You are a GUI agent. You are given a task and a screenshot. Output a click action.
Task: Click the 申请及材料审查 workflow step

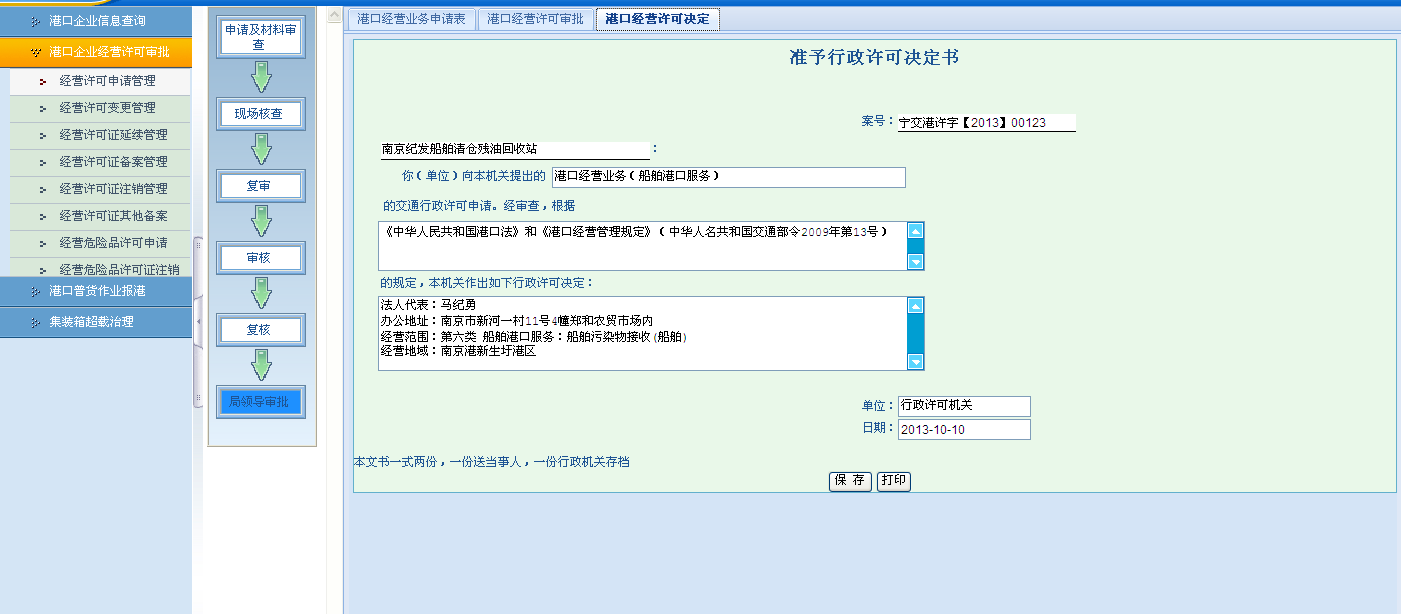point(260,37)
